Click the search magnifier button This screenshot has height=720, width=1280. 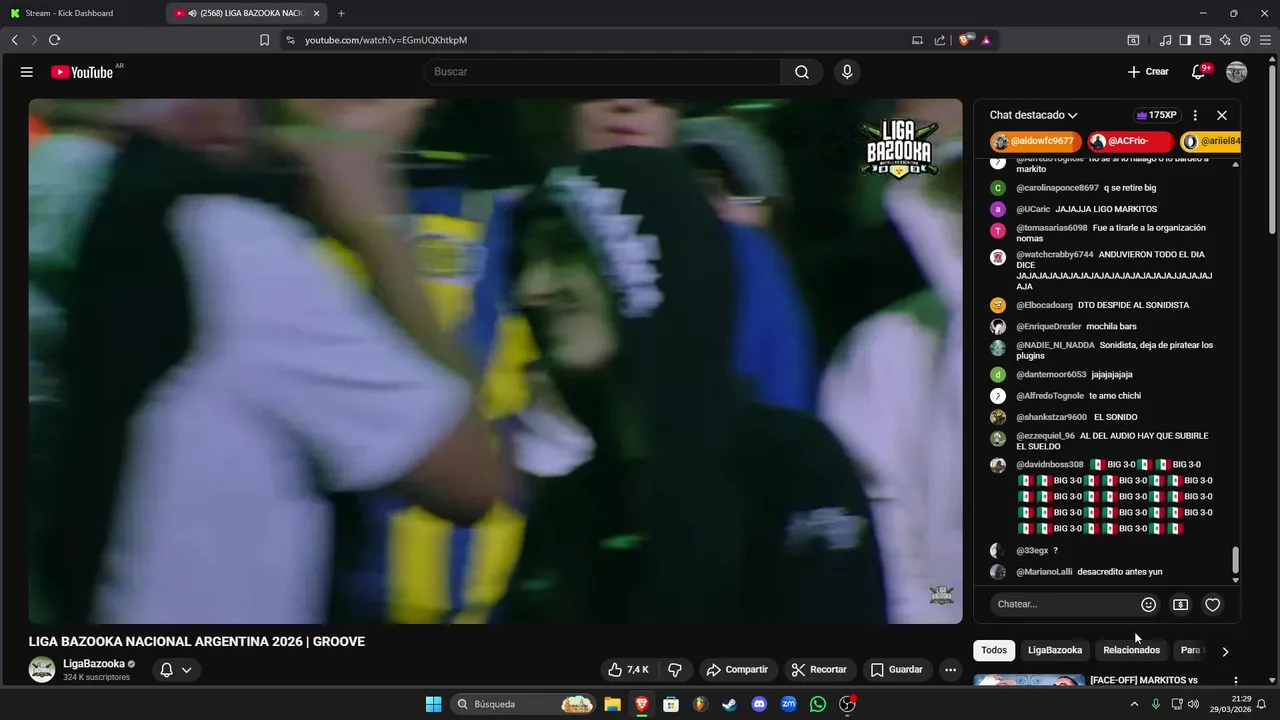tap(802, 72)
